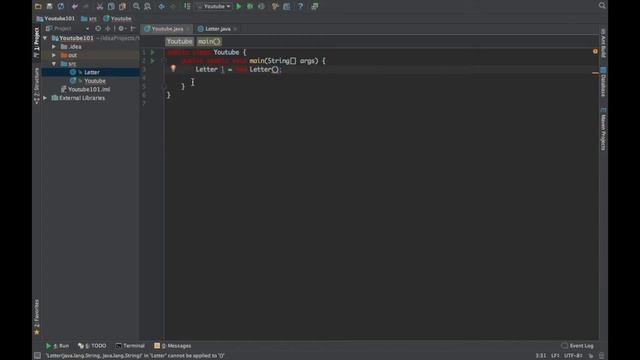Viewport: 640px width, 360px height.
Task: Click tool windows toggle icon in status bar corner
Action: coord(37,356)
